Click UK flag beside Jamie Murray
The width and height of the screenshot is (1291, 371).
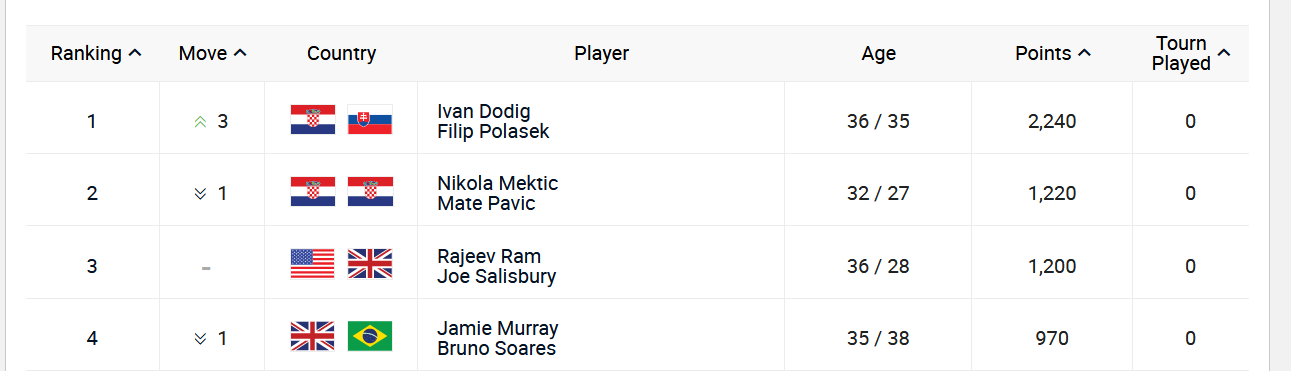click(312, 337)
